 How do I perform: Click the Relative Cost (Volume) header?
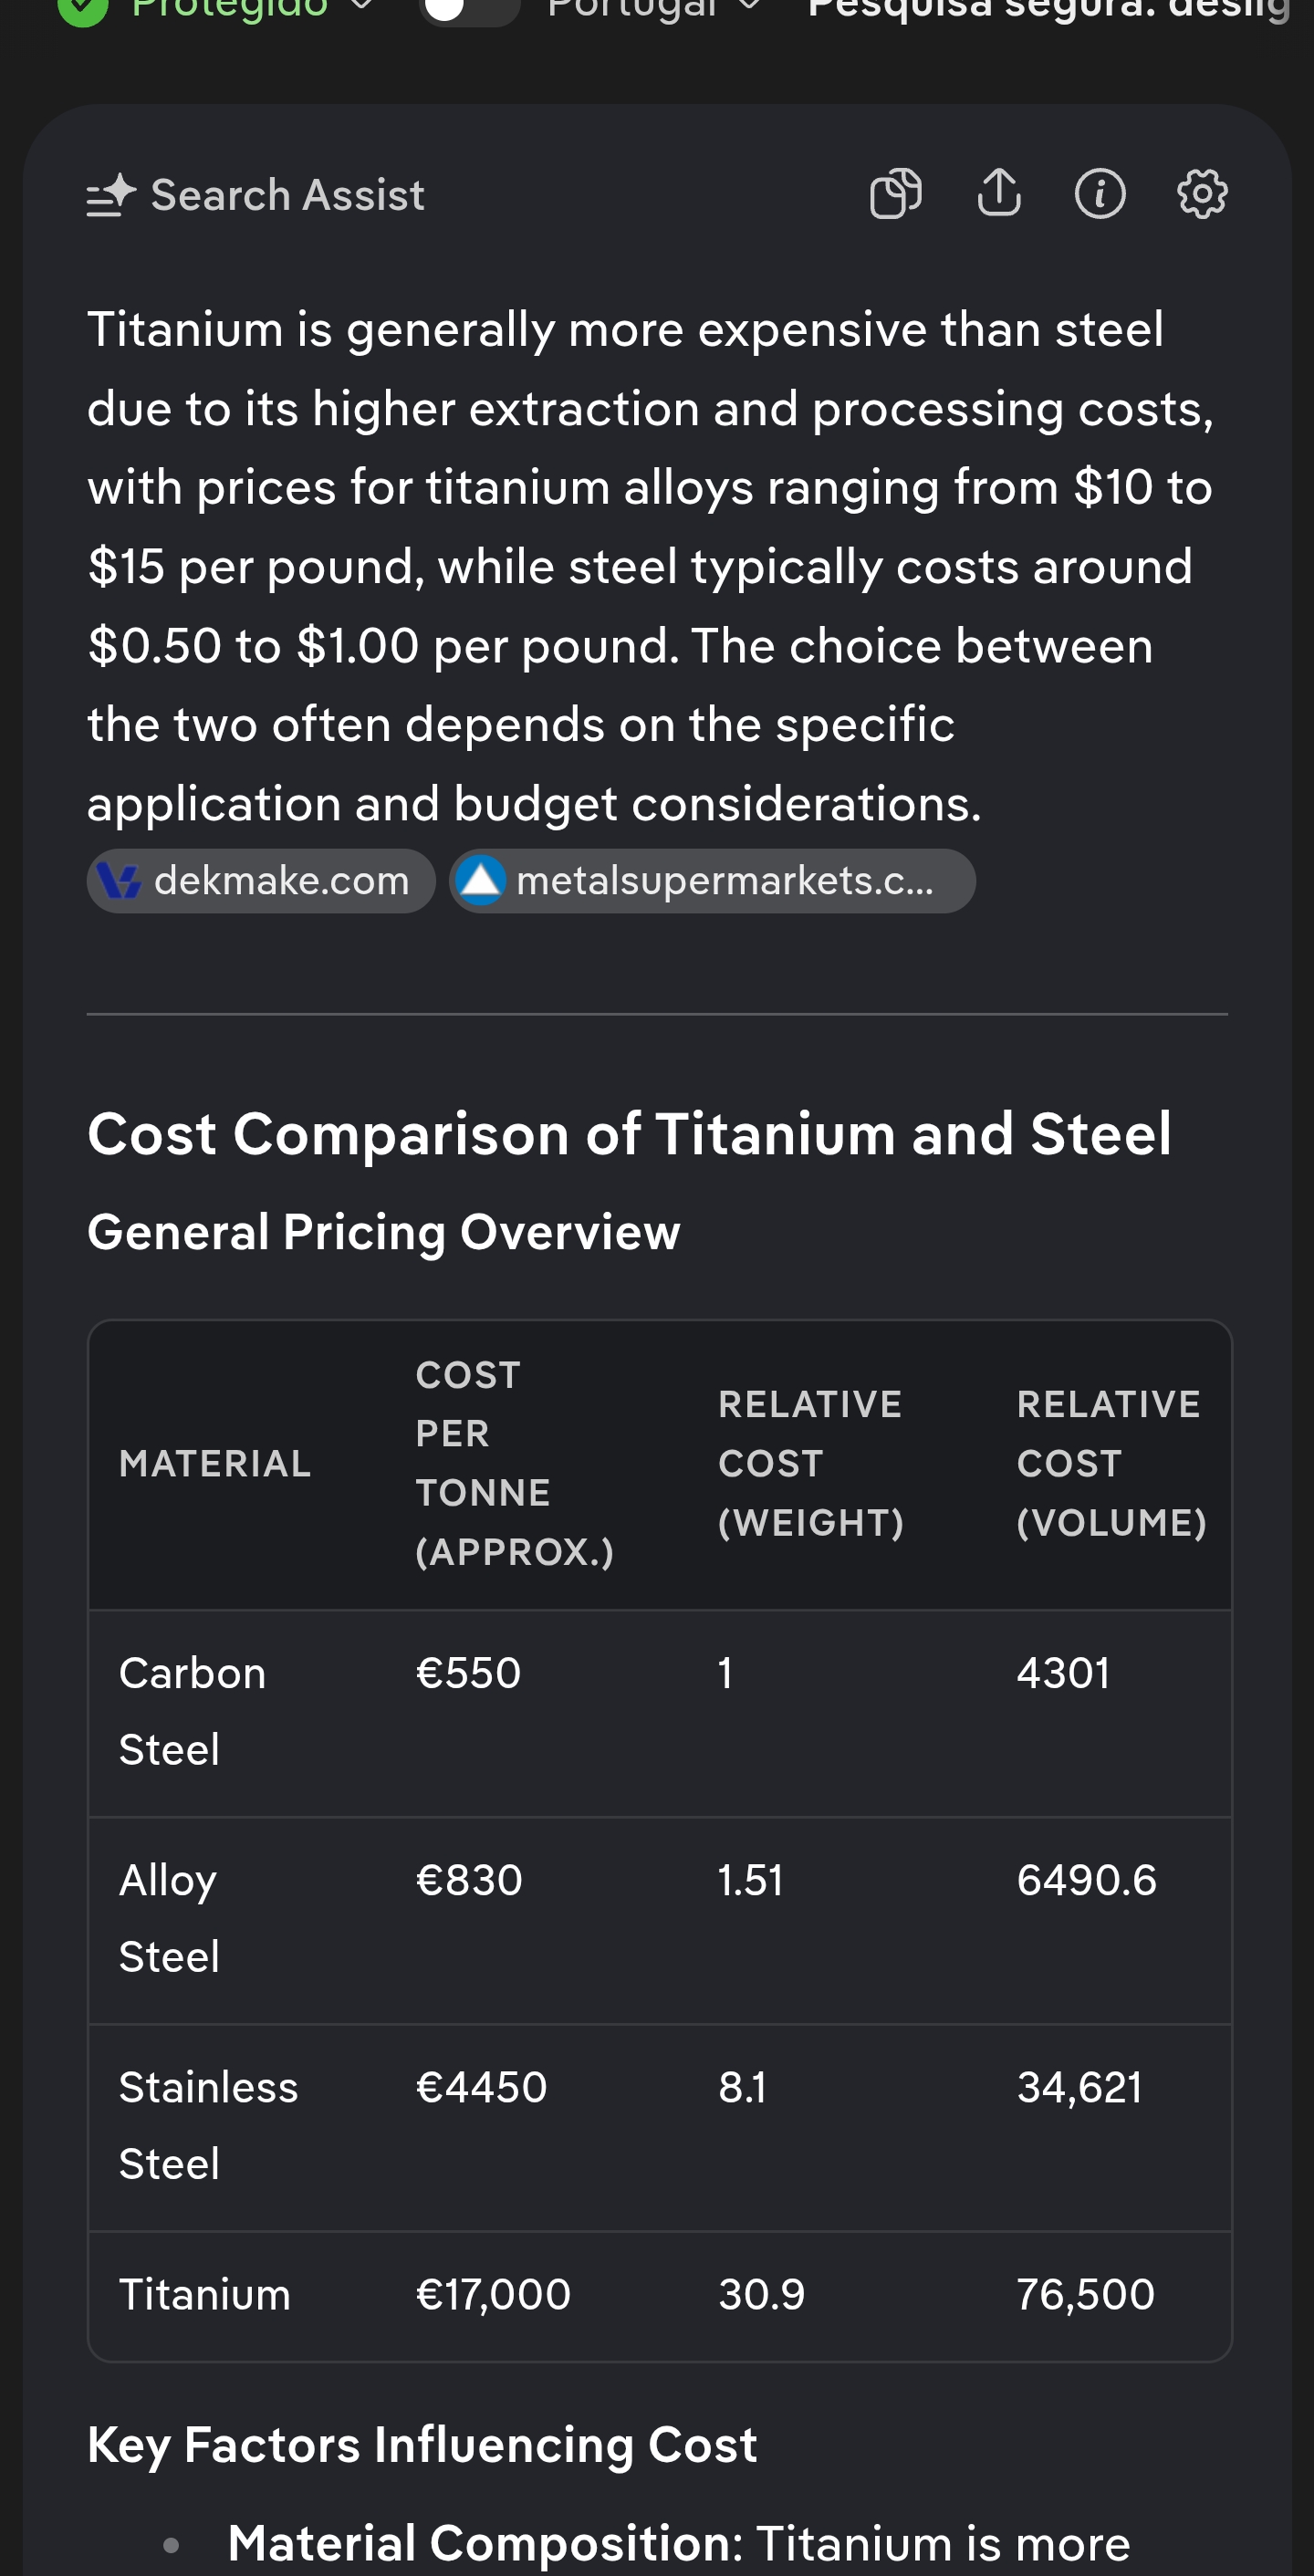pos(1110,1463)
